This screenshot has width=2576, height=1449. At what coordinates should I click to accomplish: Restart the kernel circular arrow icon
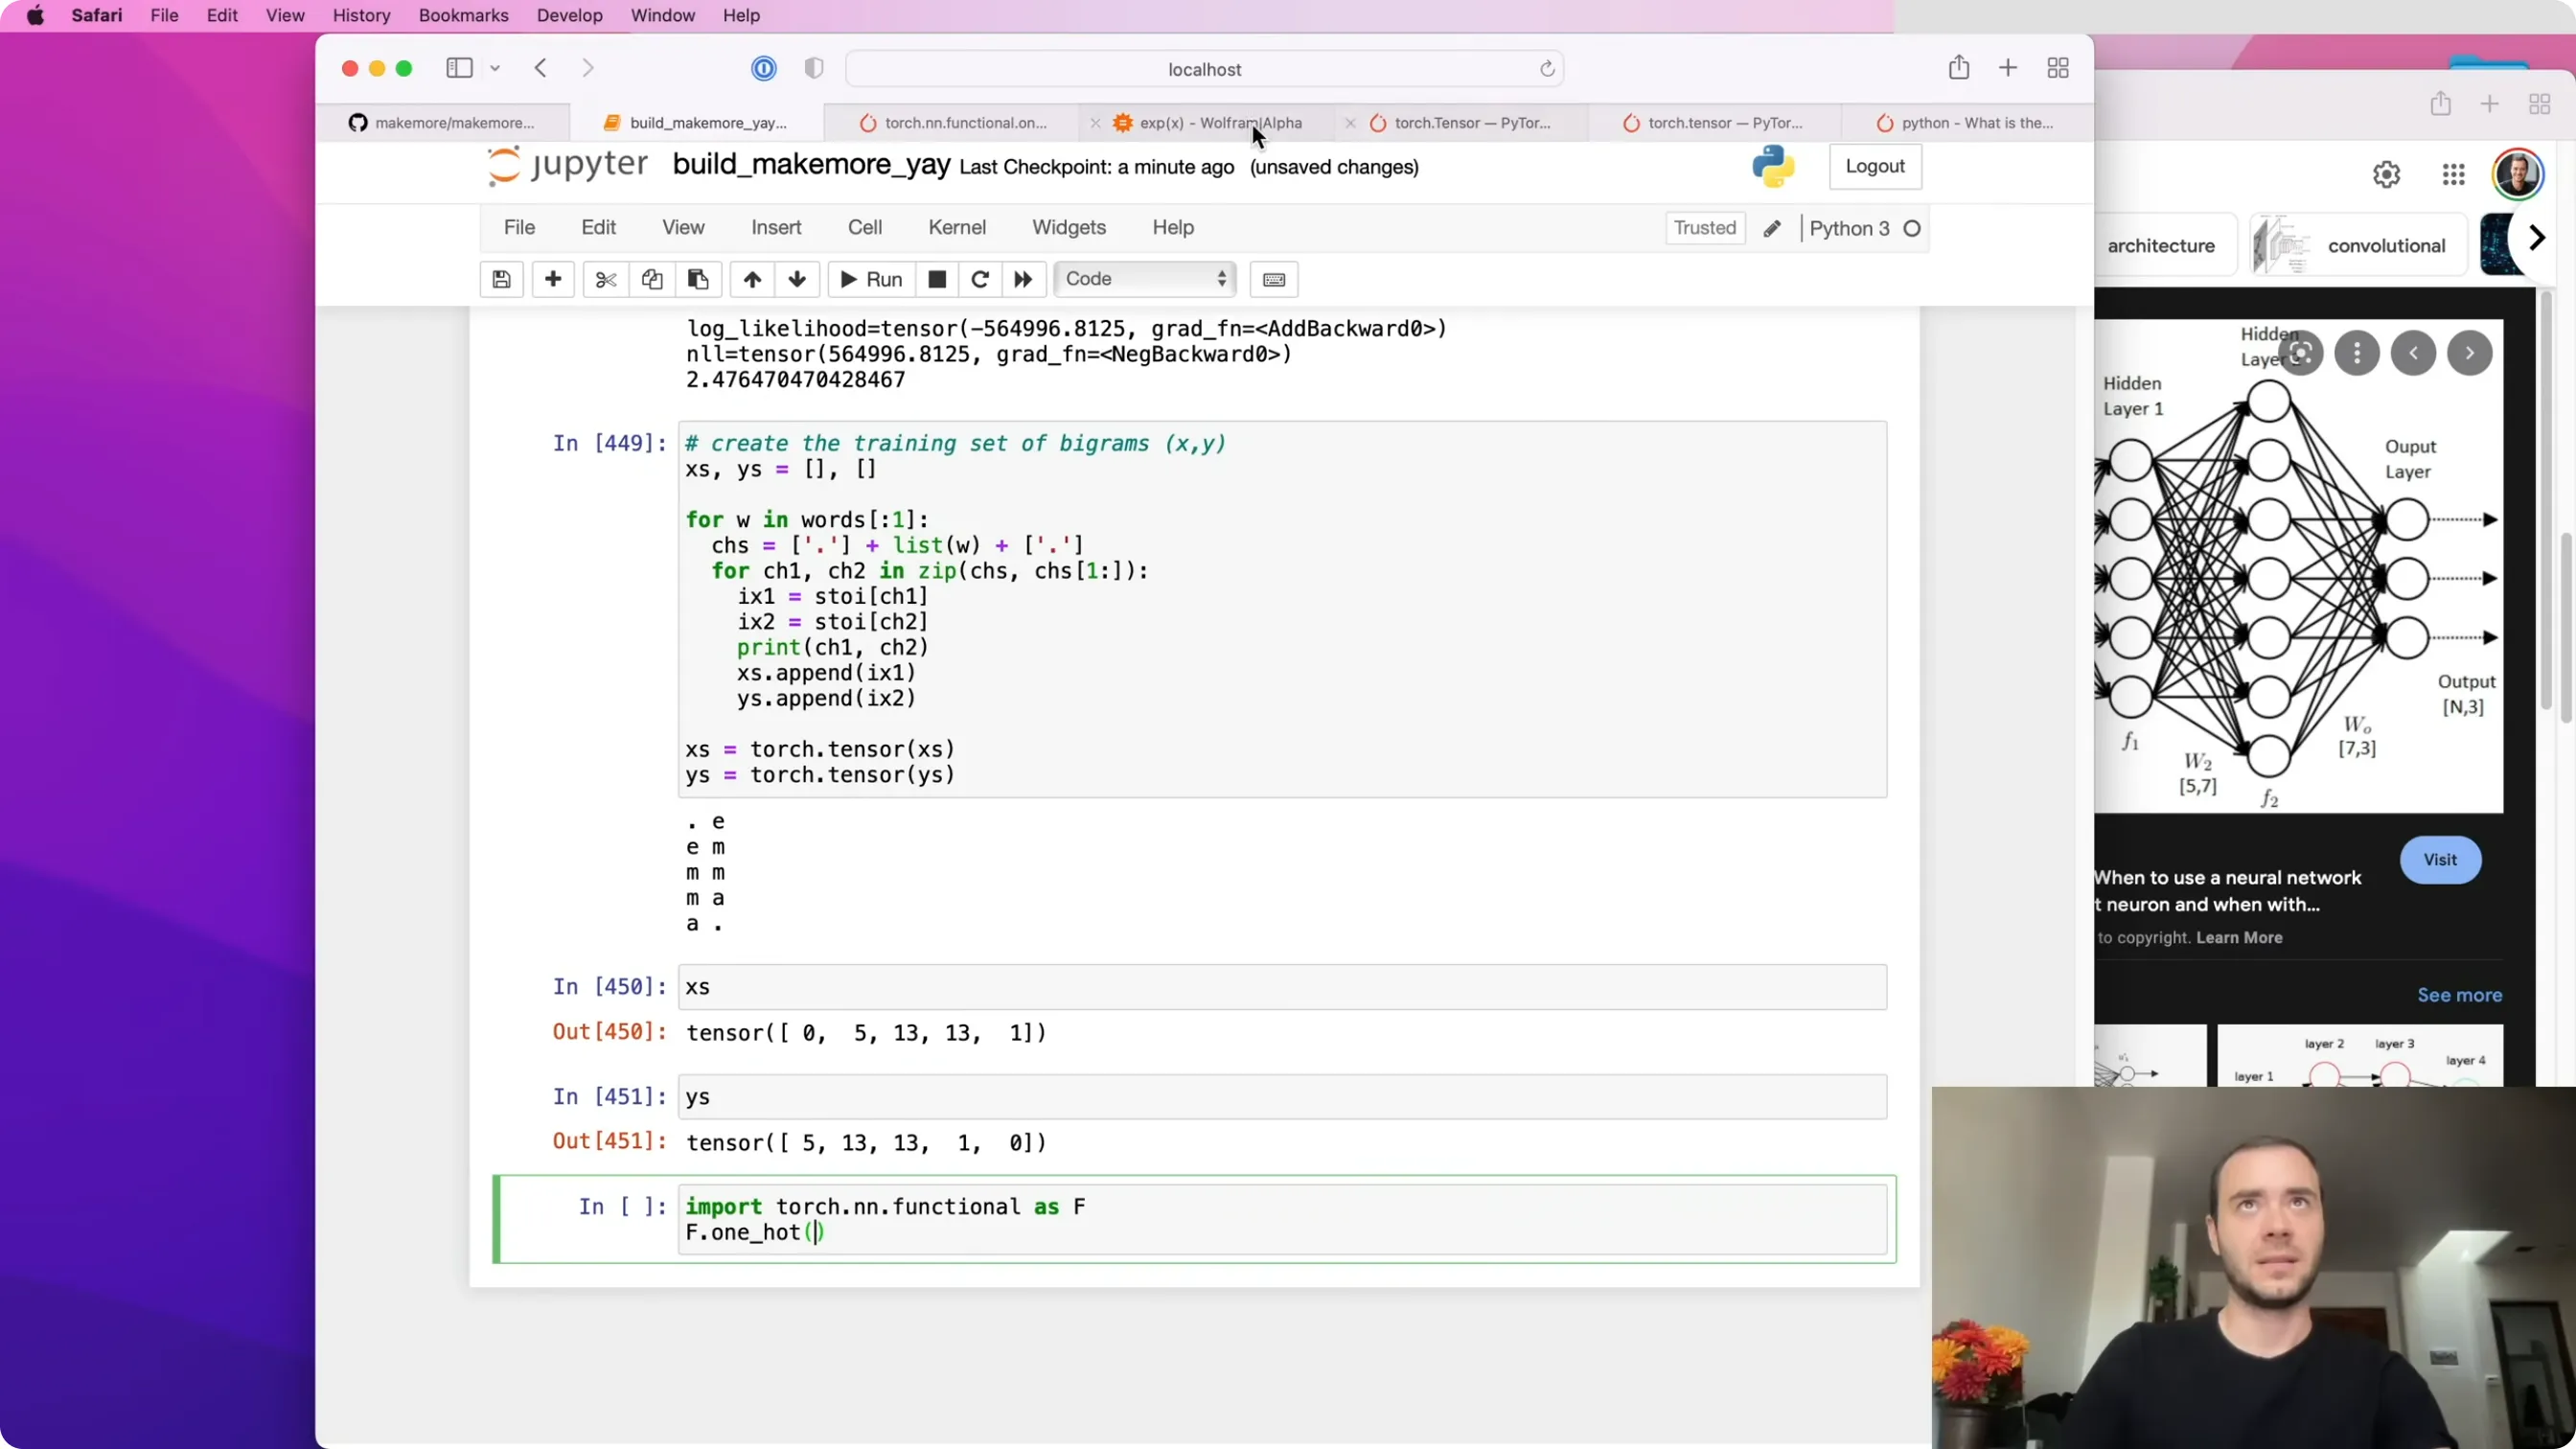click(980, 279)
